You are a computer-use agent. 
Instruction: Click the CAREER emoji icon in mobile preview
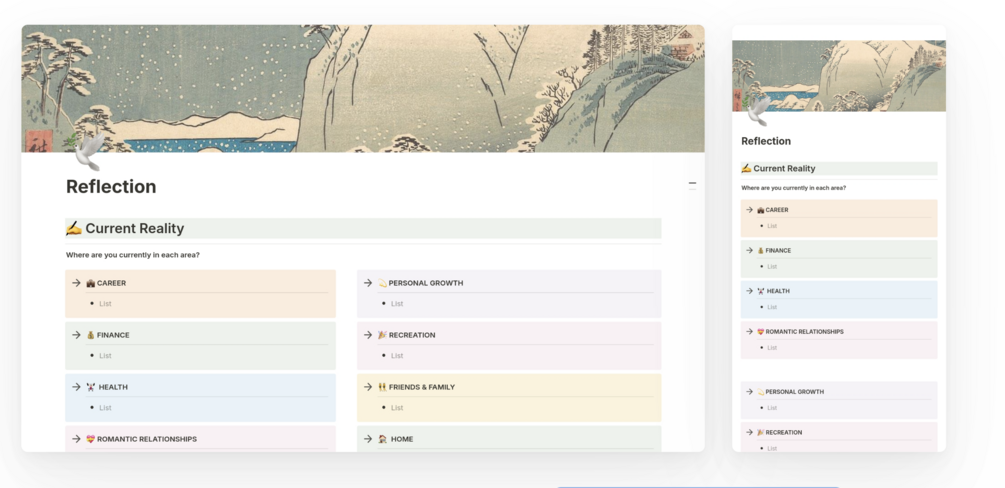[x=761, y=210]
